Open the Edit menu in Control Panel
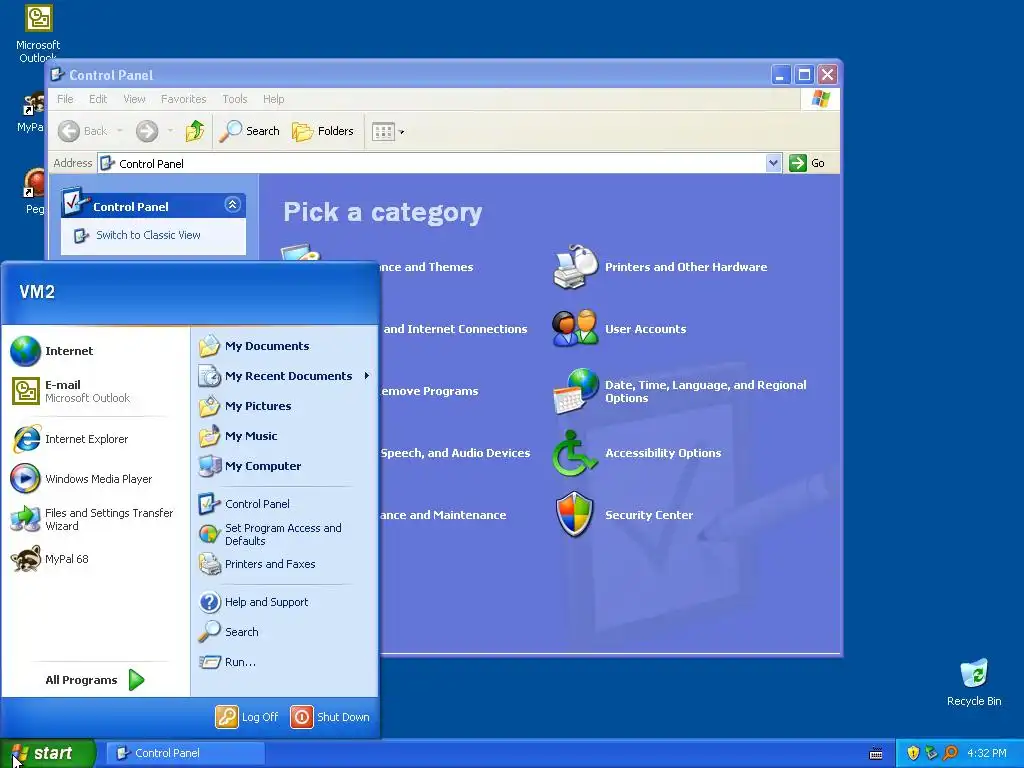Viewport: 1024px width, 768px height. coord(98,99)
